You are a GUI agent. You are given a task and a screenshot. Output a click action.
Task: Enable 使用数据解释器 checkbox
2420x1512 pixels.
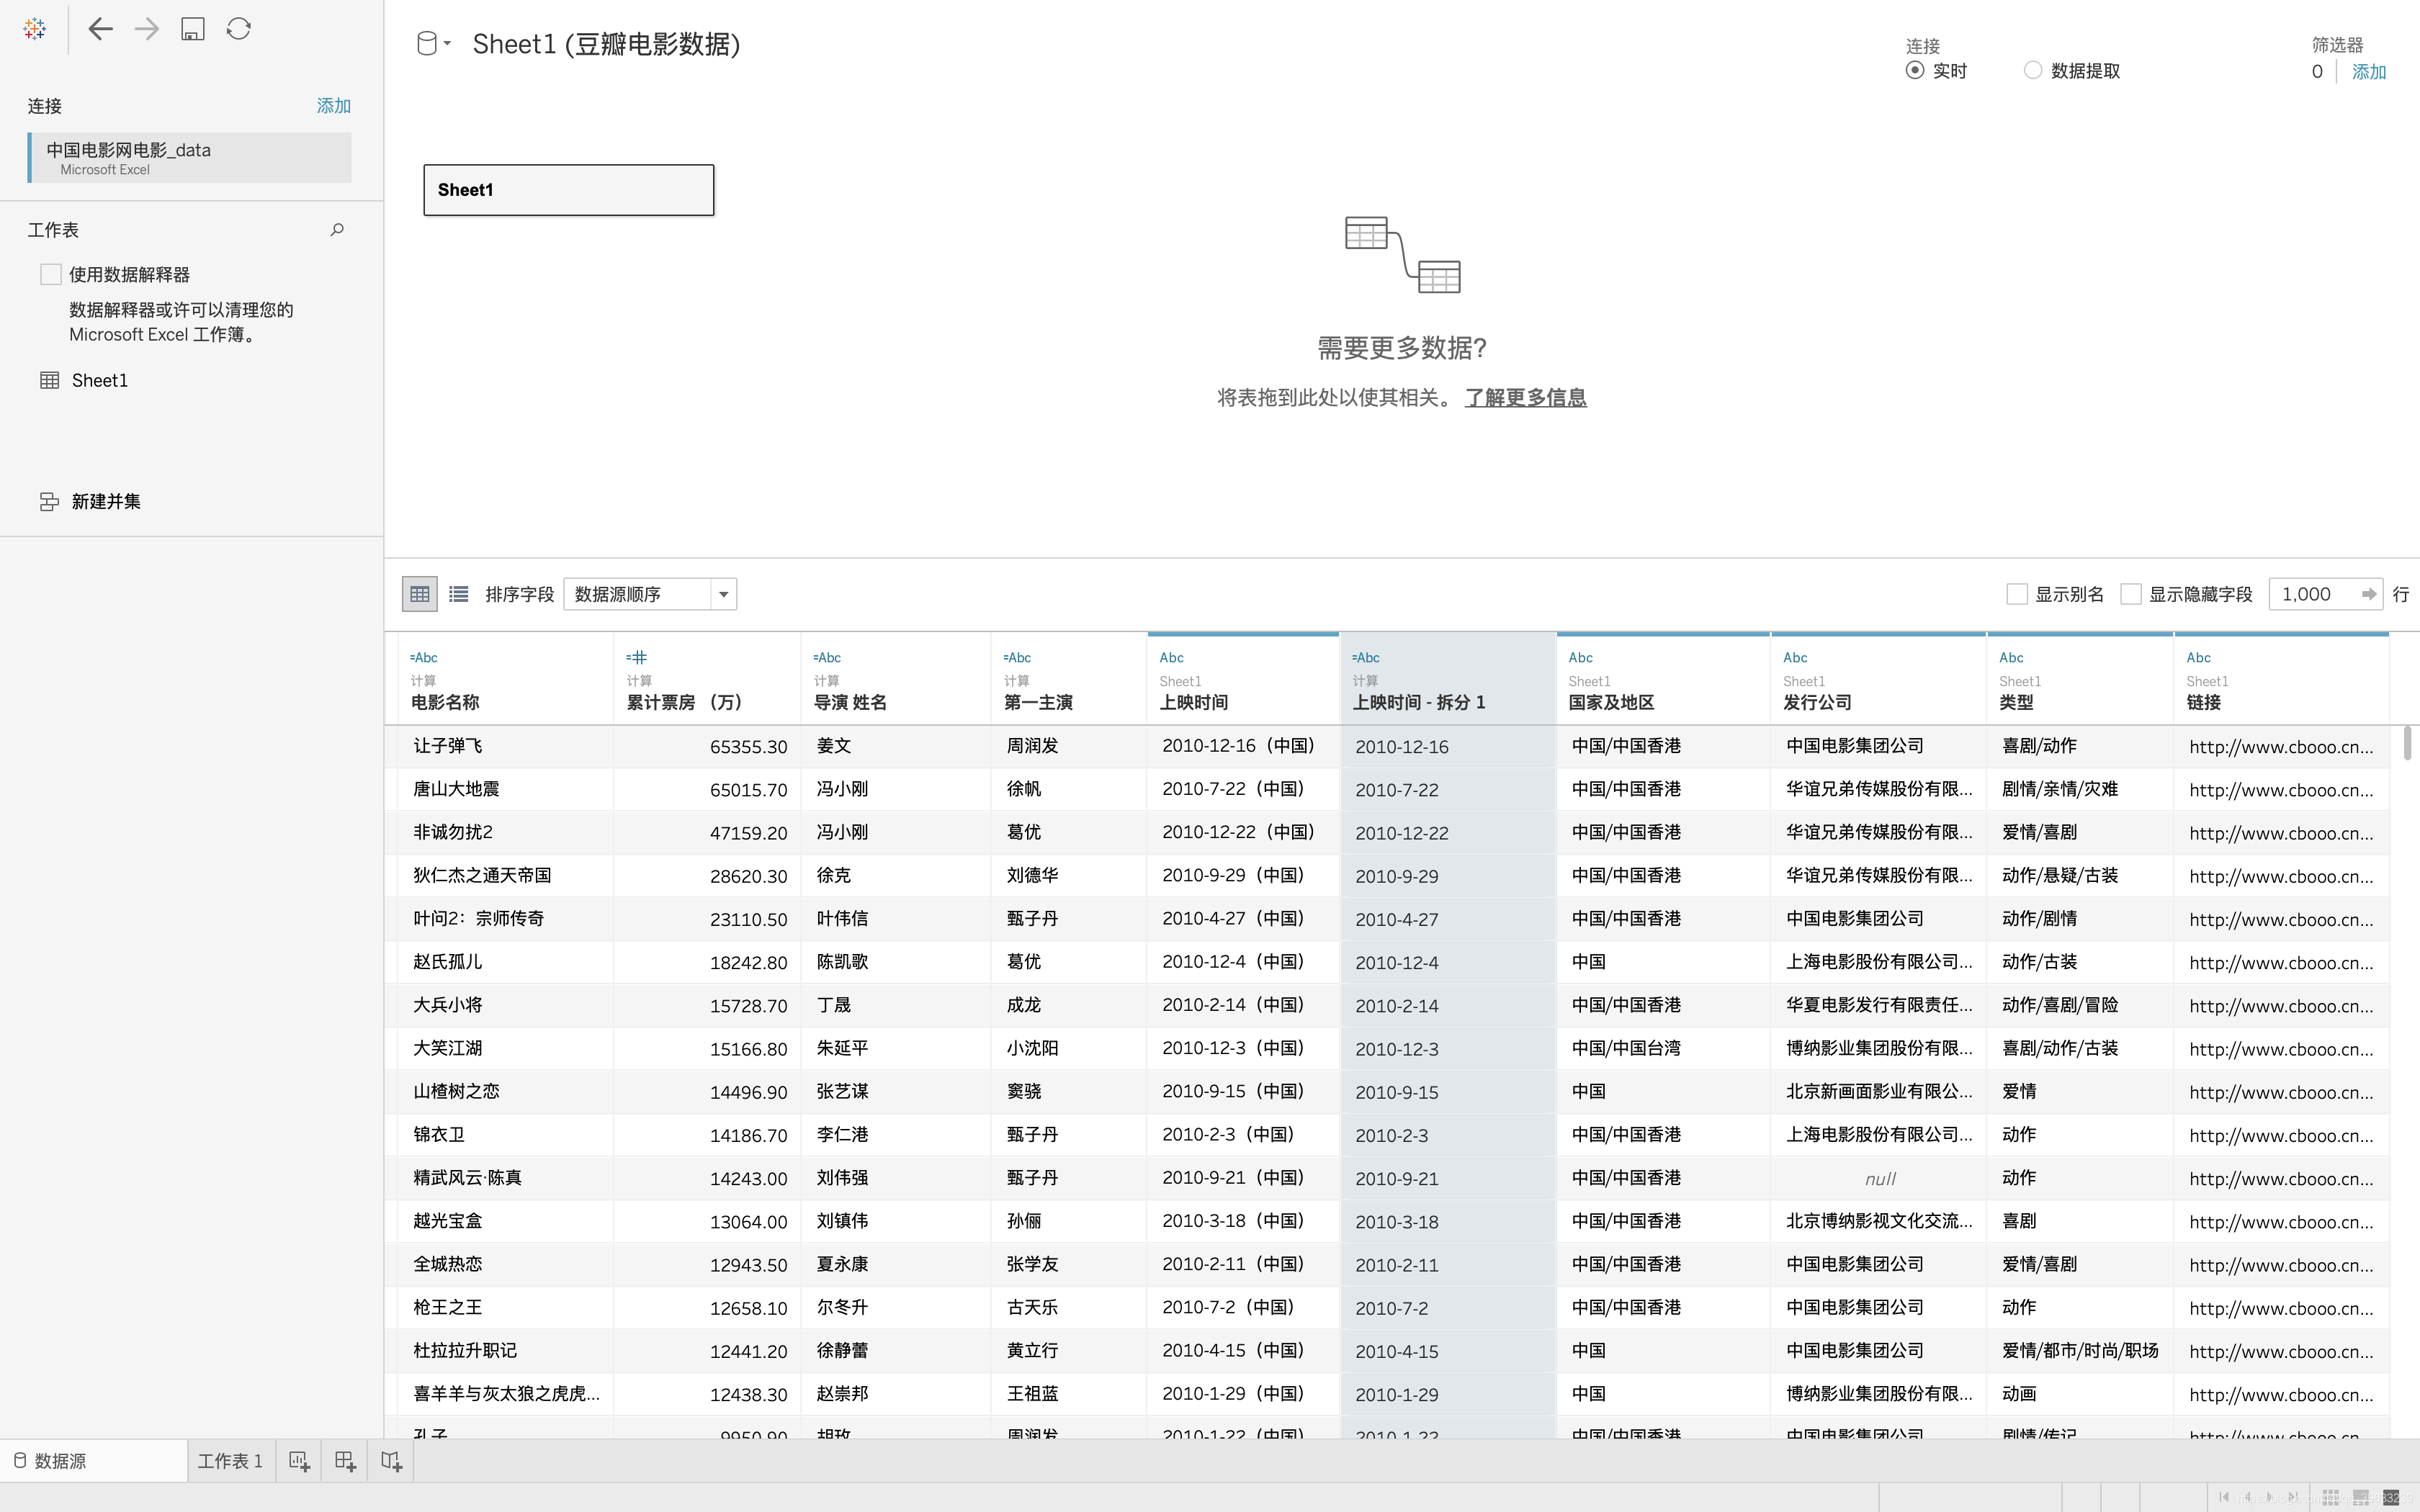(x=51, y=274)
